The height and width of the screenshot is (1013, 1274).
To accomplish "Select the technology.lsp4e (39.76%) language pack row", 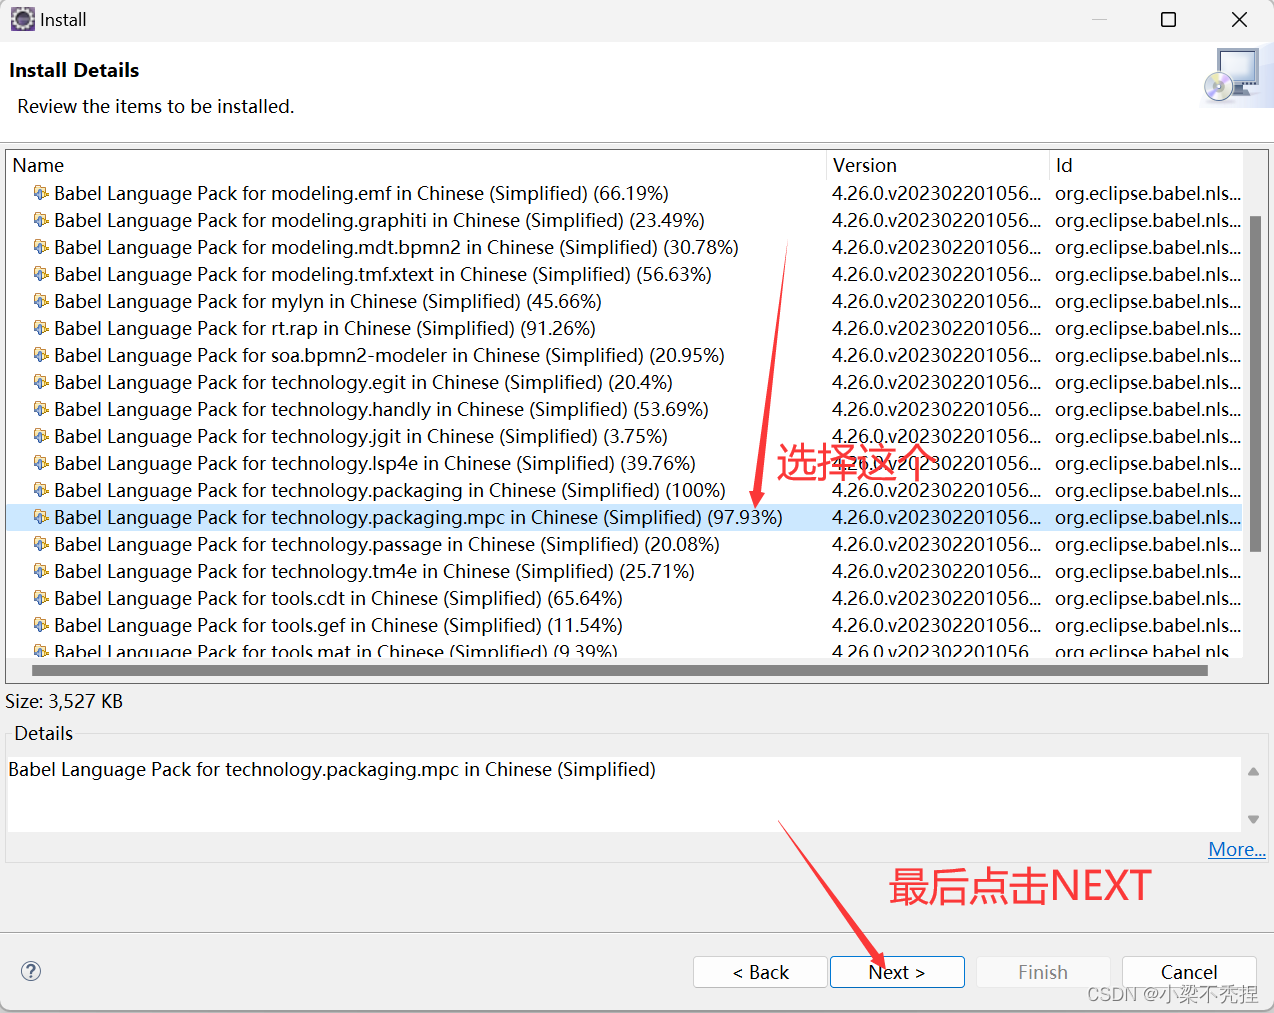I will tap(624, 463).
